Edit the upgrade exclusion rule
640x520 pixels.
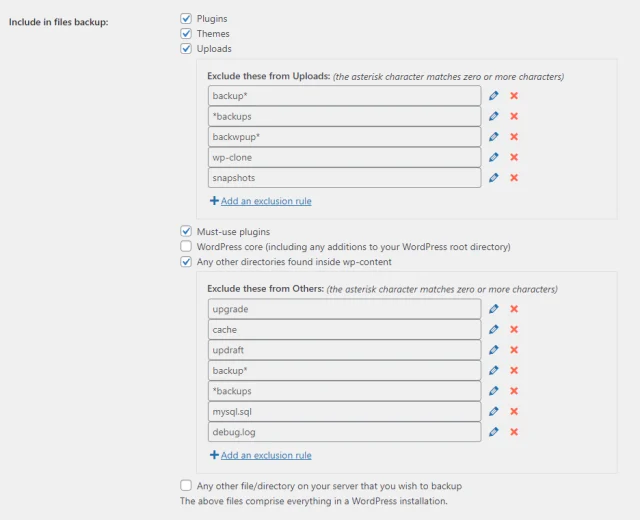[494, 309]
